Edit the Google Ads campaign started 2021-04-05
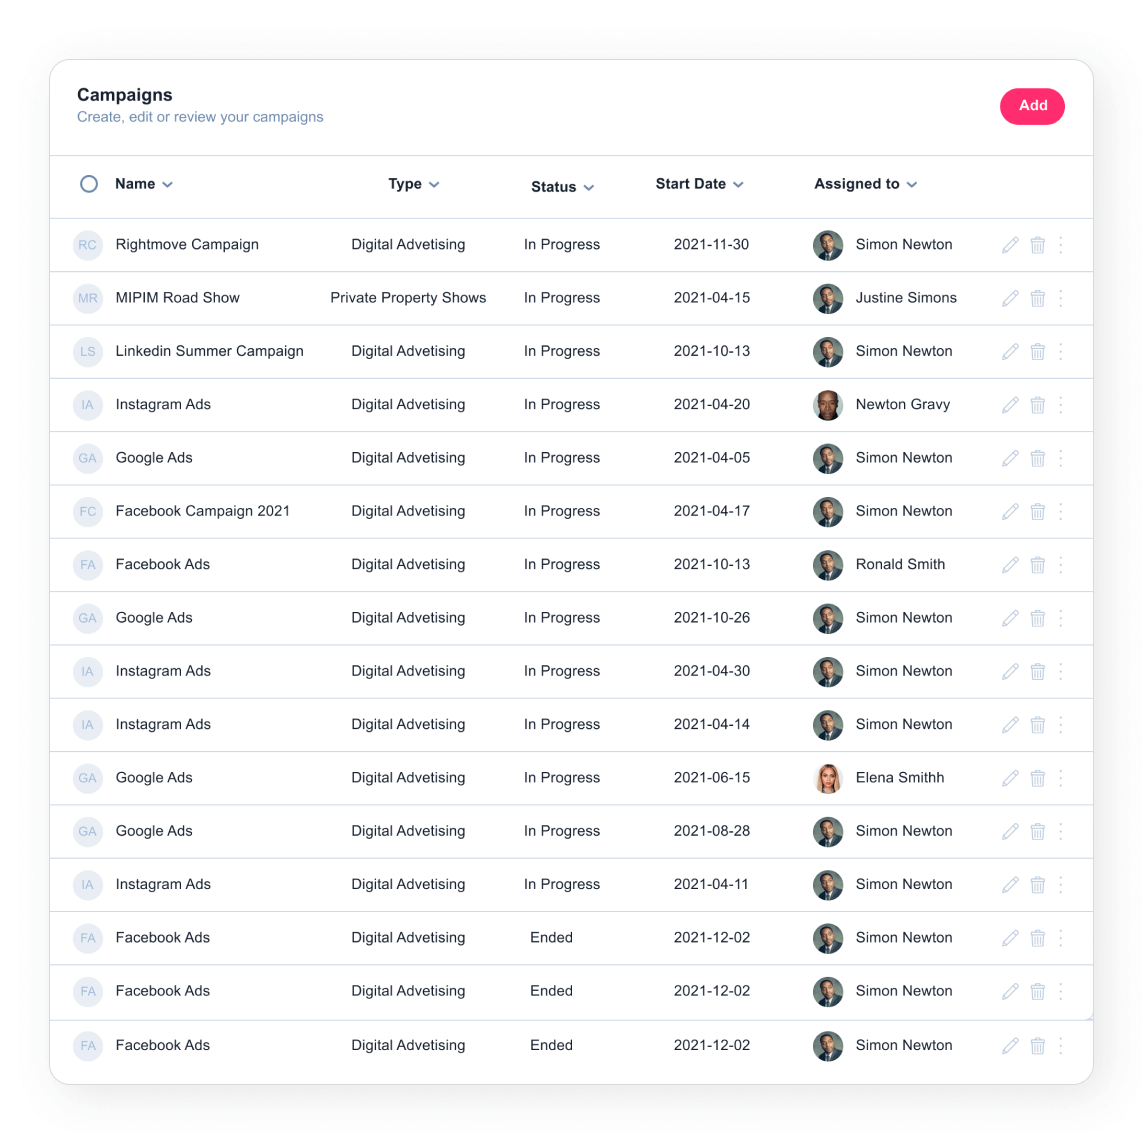Screen dimensions: 1143x1143 click(1010, 458)
